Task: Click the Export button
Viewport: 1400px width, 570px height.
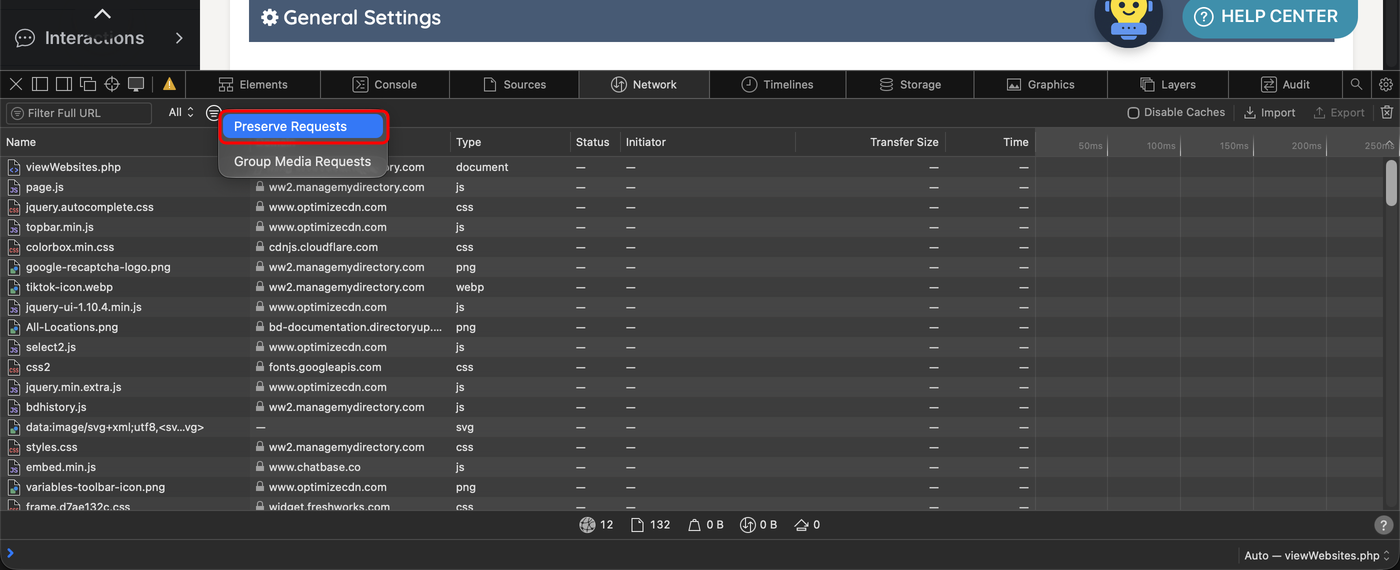Action: (1338, 113)
